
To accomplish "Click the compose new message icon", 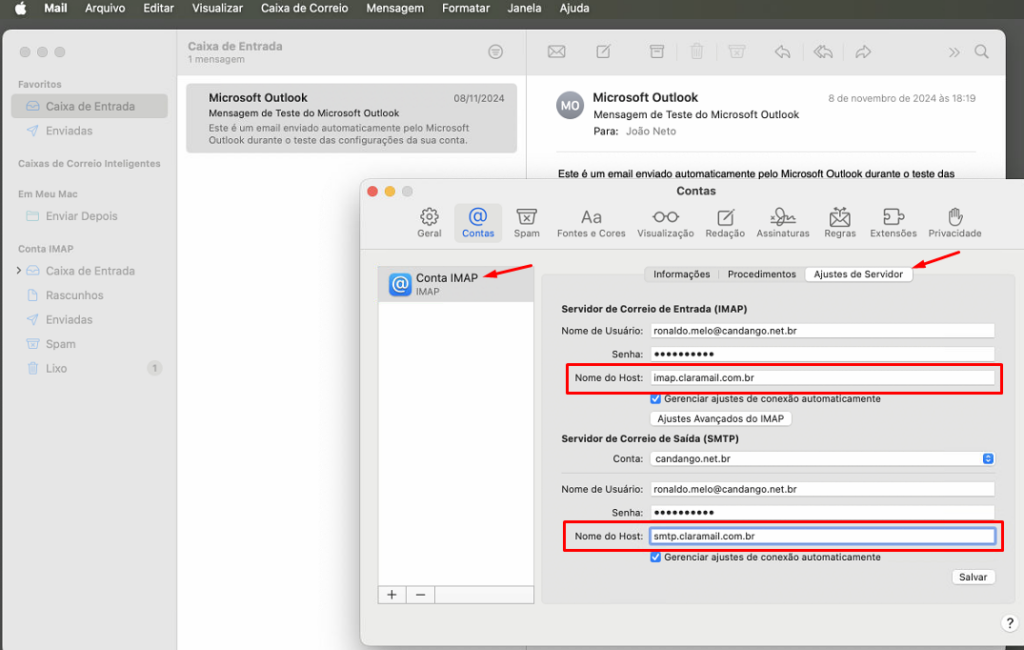I will tap(604, 52).
